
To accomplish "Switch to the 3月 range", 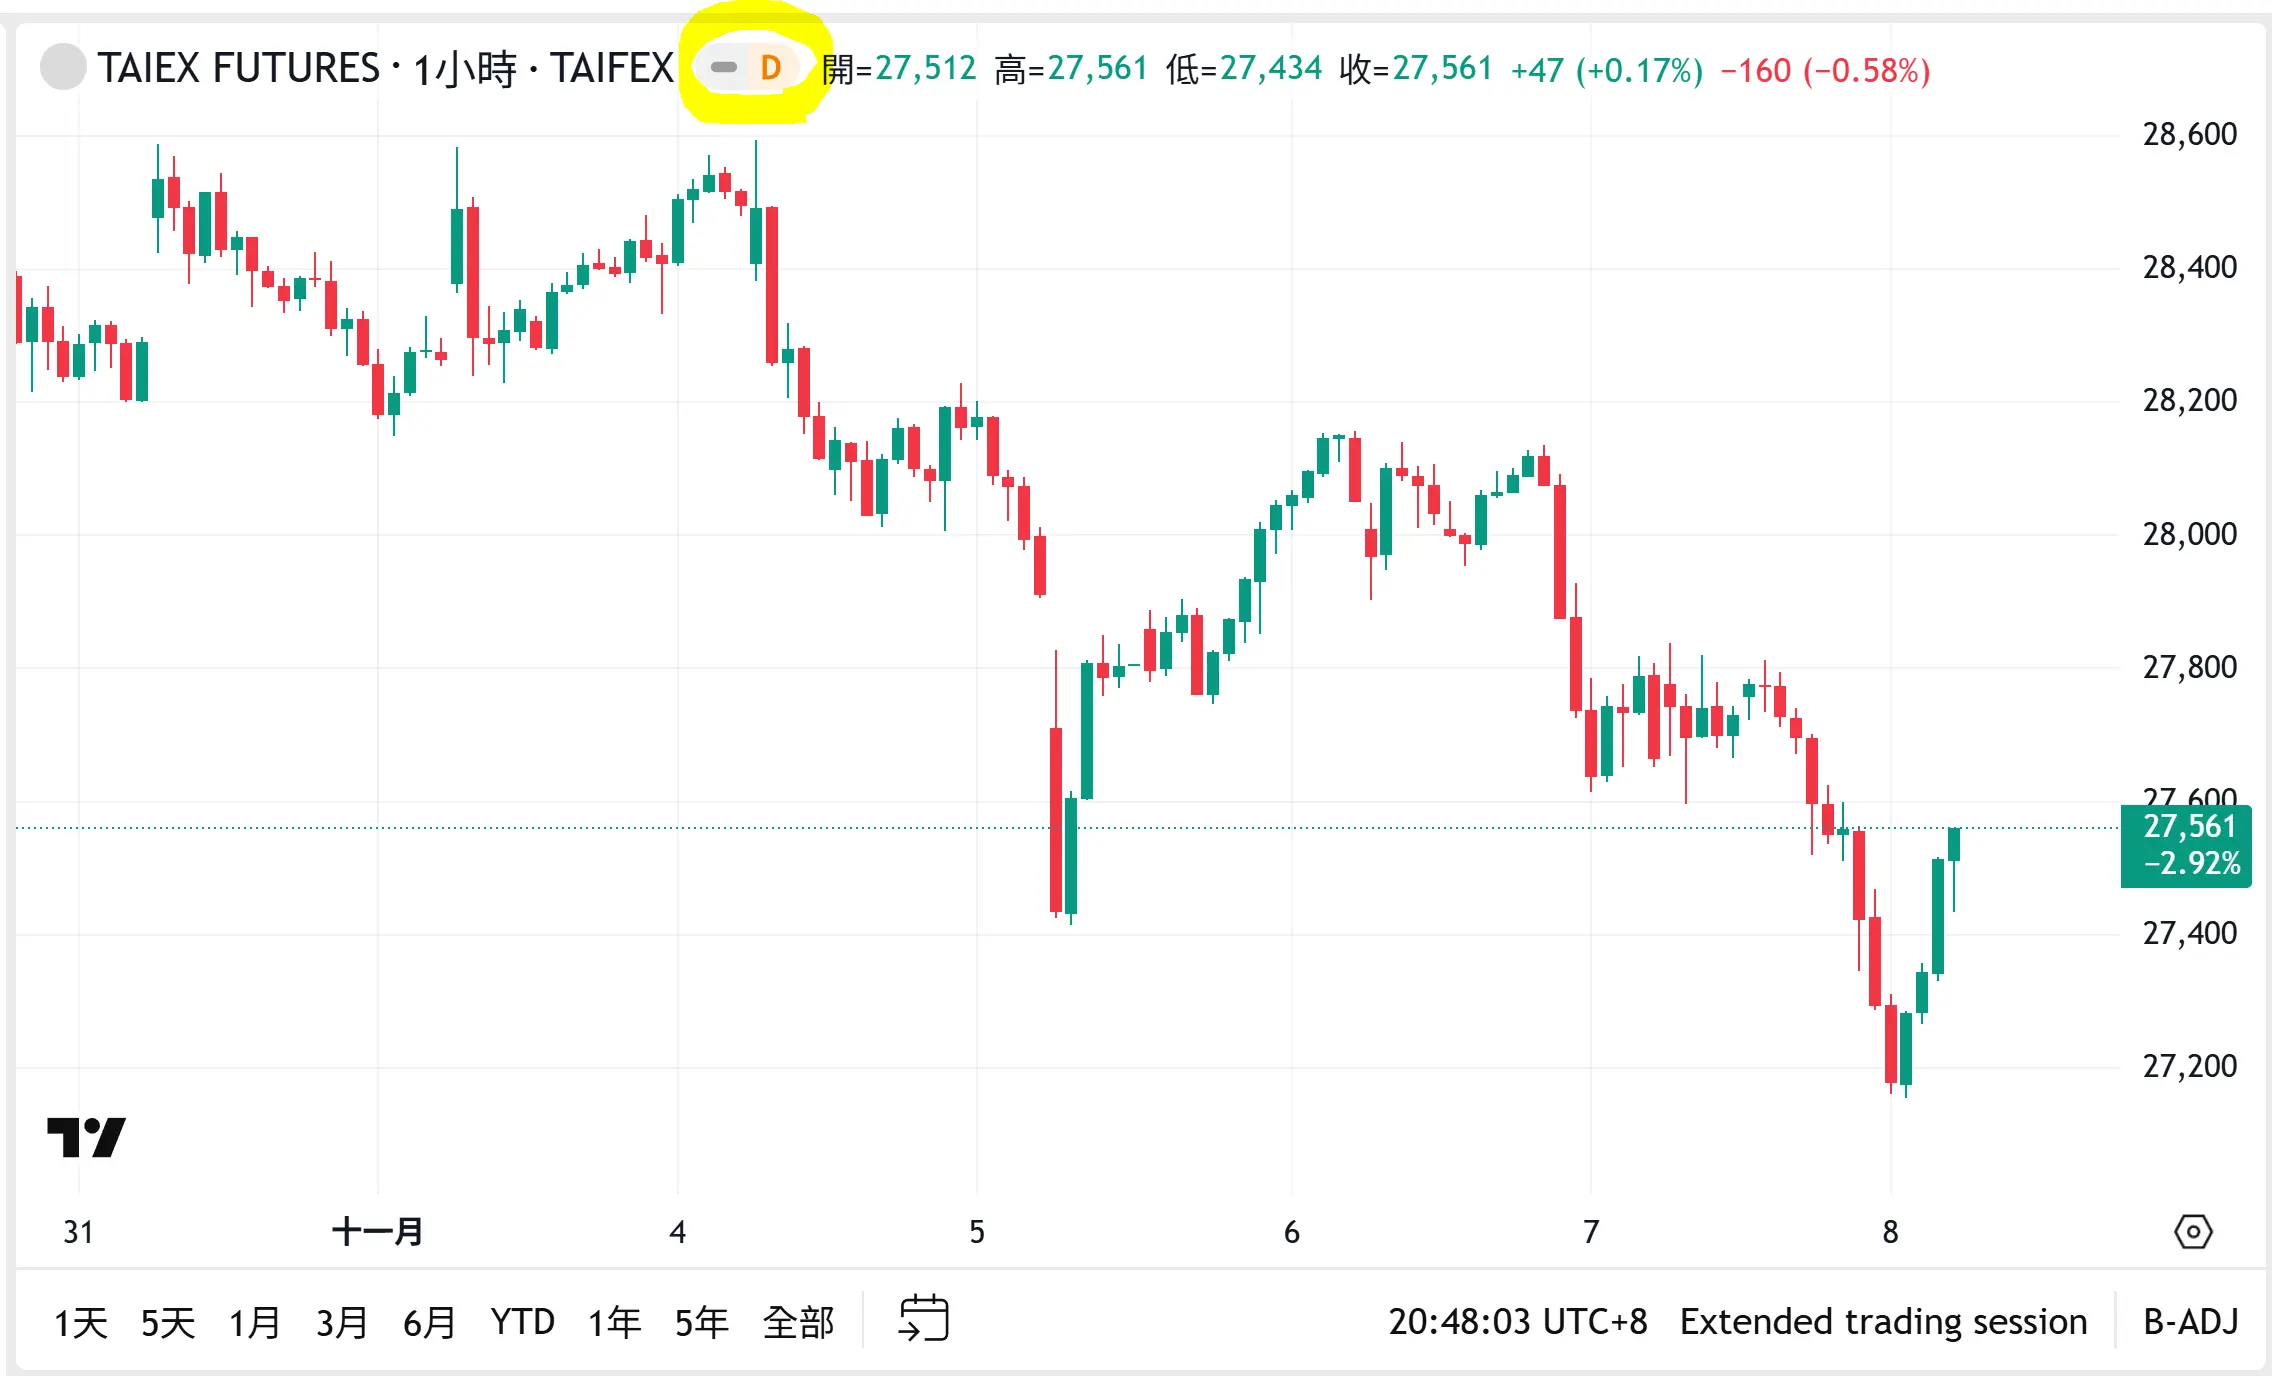I will coord(342,1322).
